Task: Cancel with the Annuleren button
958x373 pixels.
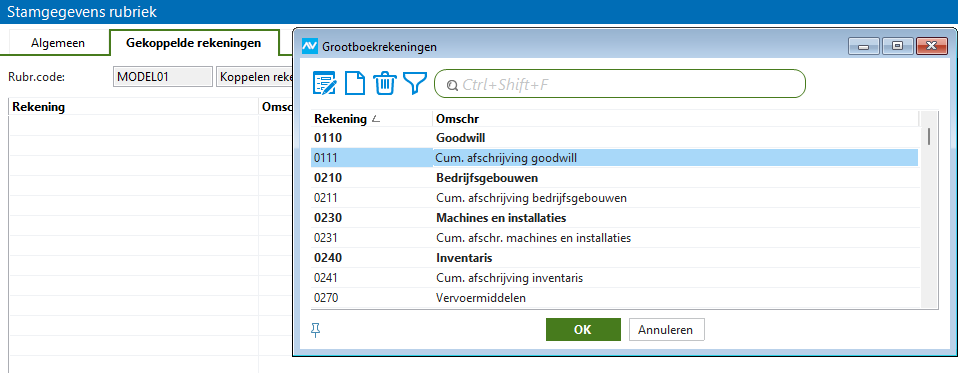Action: click(666, 330)
